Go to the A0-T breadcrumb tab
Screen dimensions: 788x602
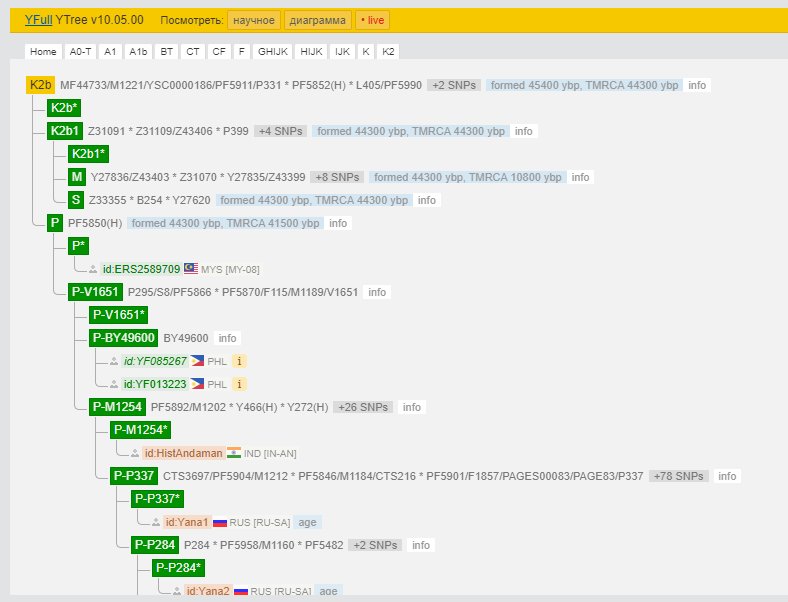80,51
